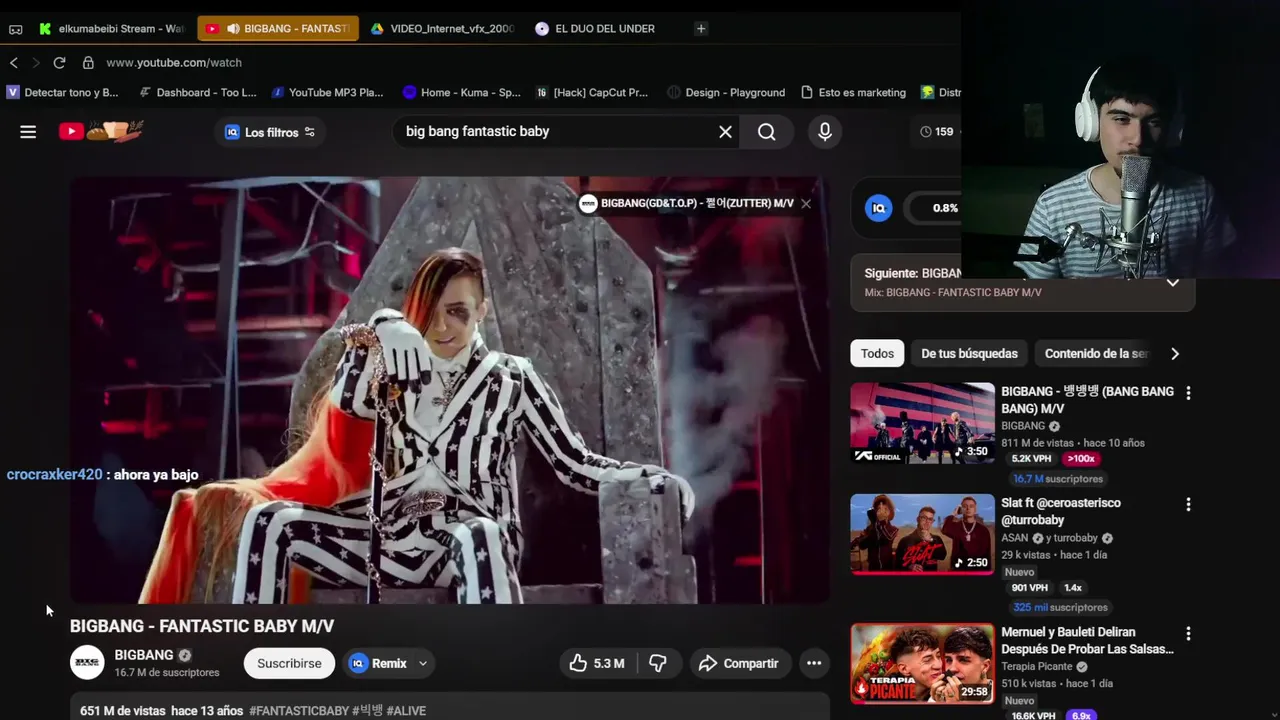Open YouTube MP3 Pla... bookmark
This screenshot has width=1280, height=720.
coord(327,92)
